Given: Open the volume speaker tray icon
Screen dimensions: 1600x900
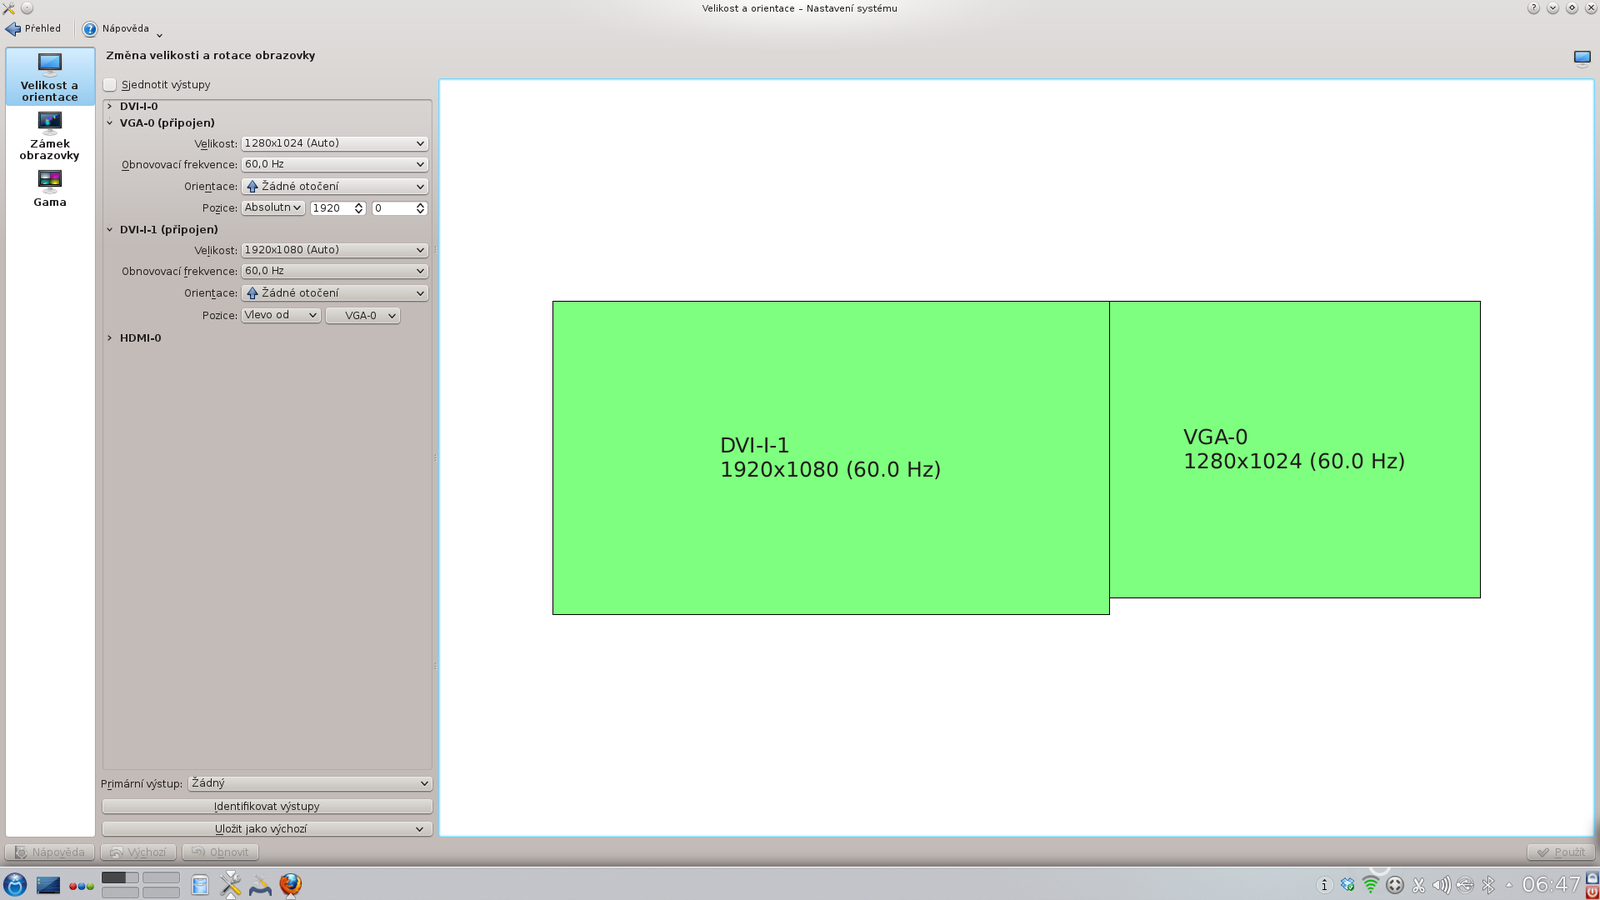Looking at the screenshot, I should coord(1441,885).
